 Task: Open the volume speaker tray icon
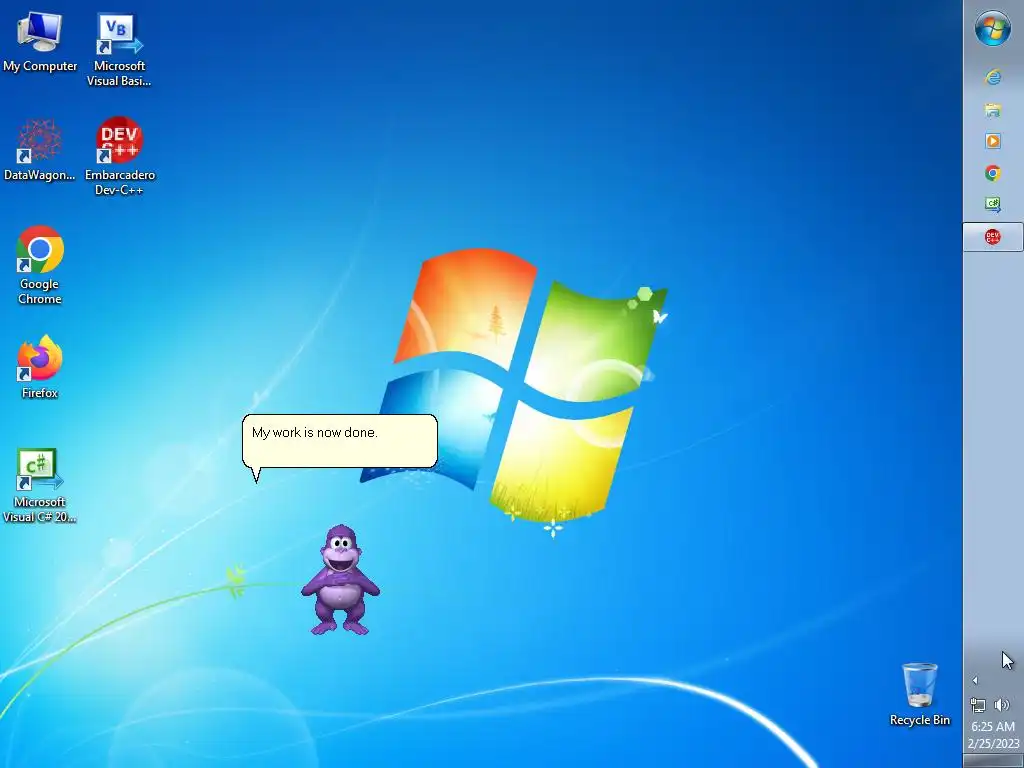click(x=1001, y=705)
